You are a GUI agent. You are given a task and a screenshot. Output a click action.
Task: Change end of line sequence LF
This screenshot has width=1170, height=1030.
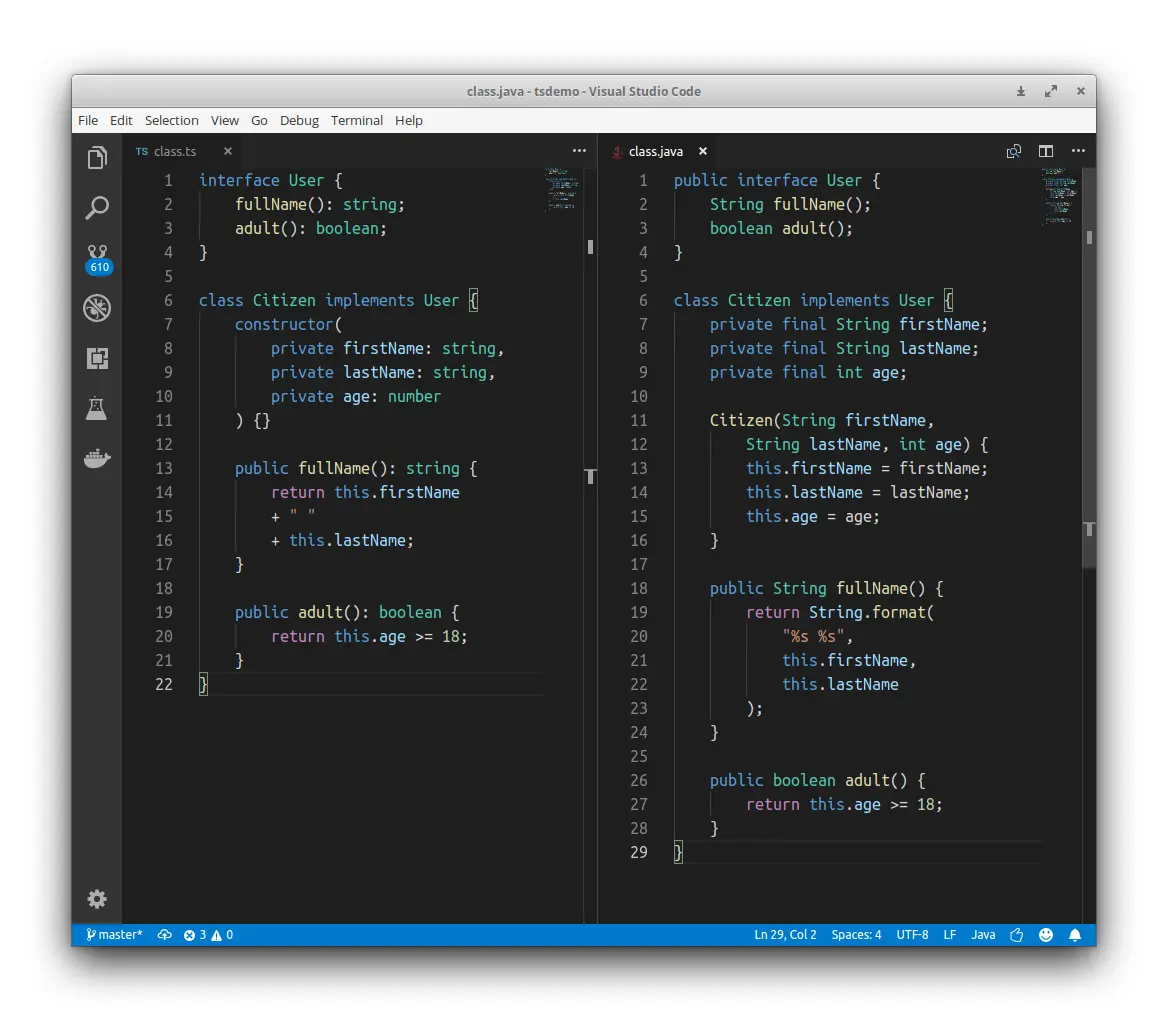[x=949, y=934]
